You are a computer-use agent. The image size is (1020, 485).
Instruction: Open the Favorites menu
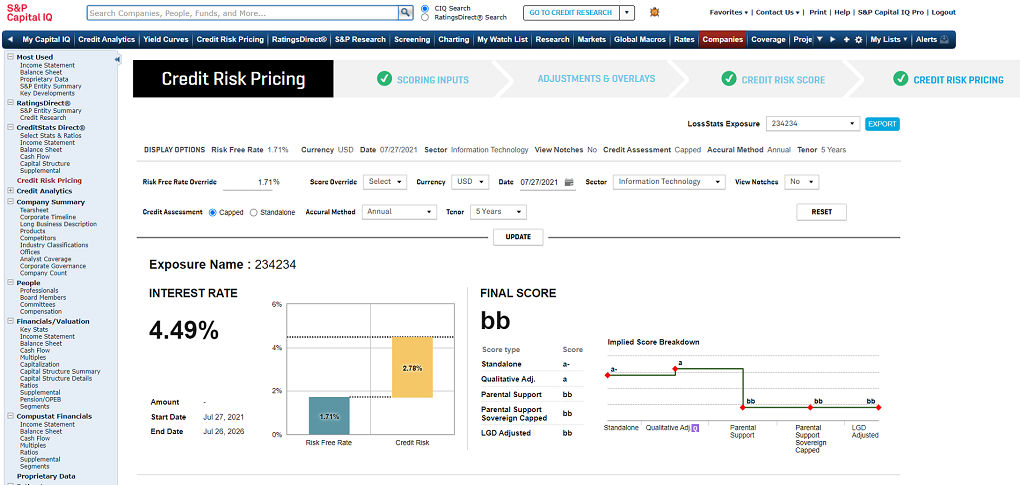click(728, 12)
